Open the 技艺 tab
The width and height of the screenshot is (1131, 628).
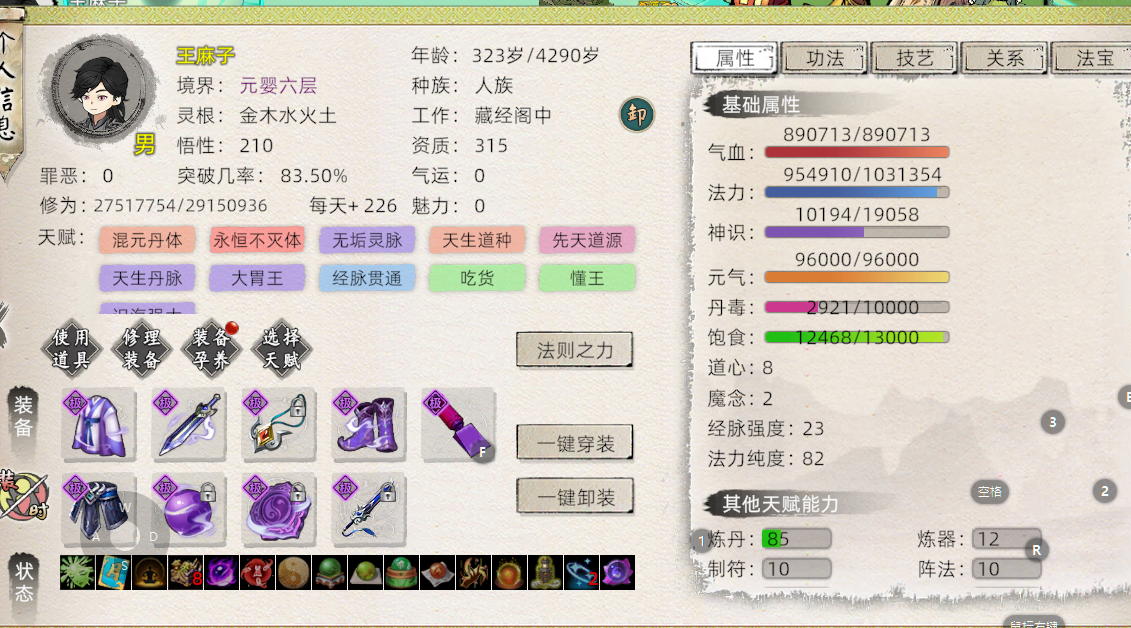click(915, 58)
